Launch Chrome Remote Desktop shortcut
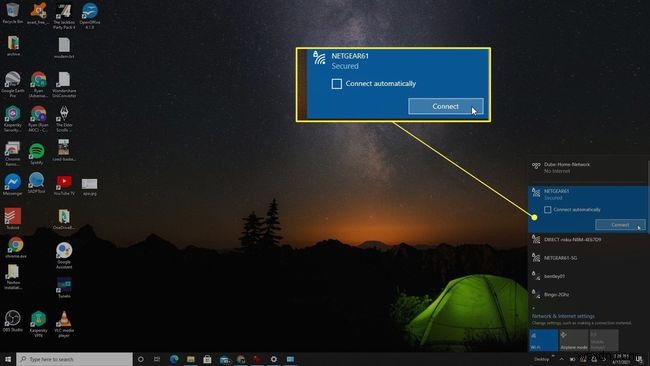The image size is (650, 366). (x=13, y=153)
